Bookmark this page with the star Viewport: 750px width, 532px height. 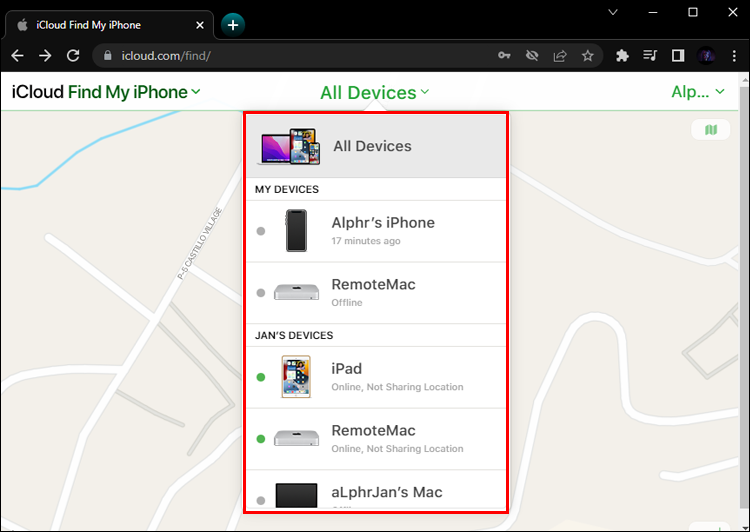pos(587,55)
